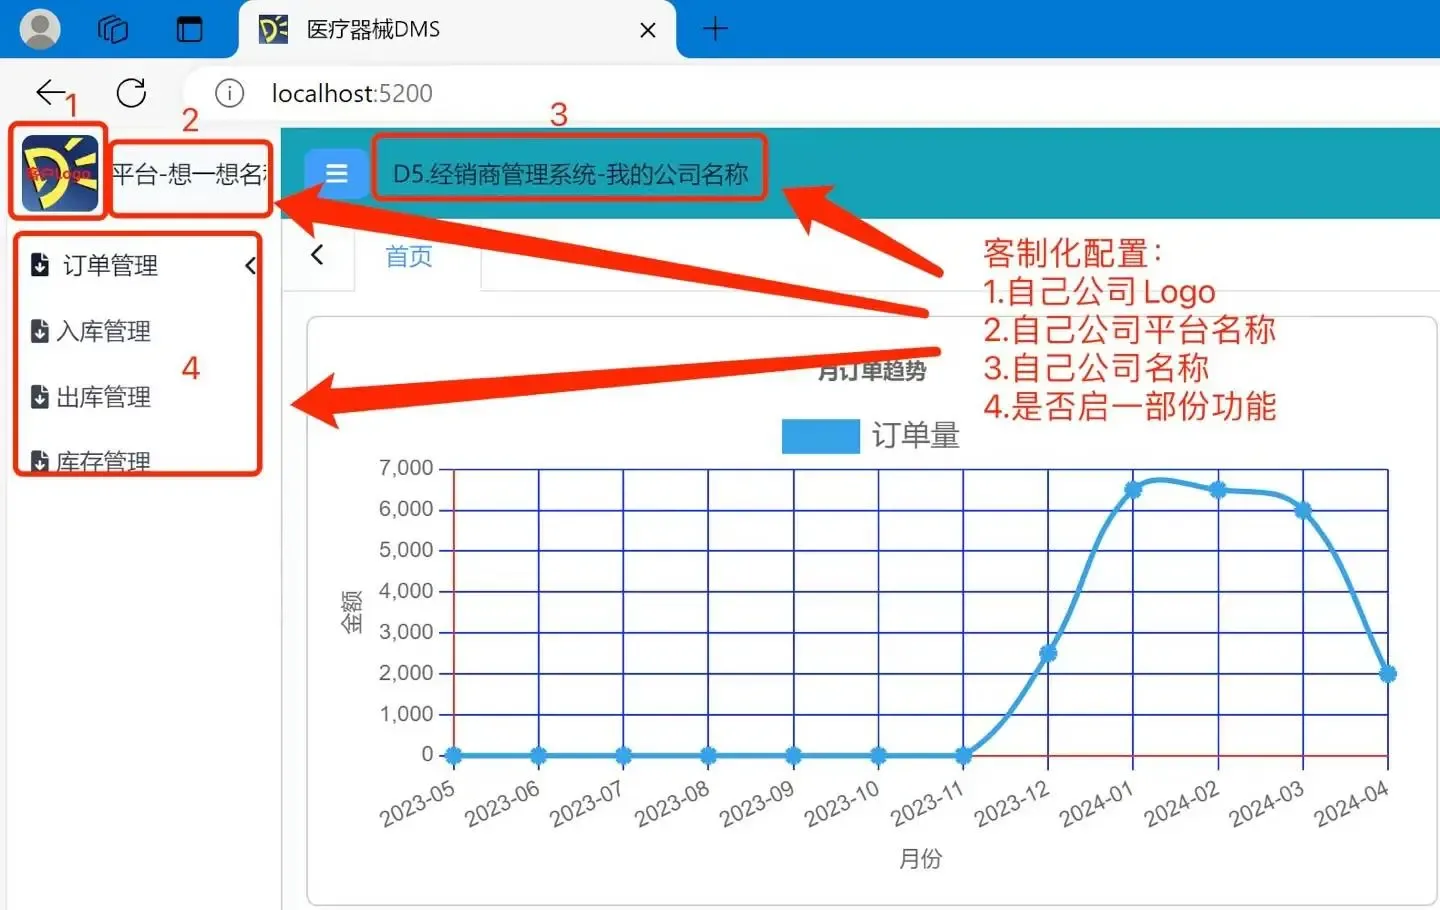Screen dimensions: 1440x910
Task: Open a new browser tab
Action: (716, 29)
